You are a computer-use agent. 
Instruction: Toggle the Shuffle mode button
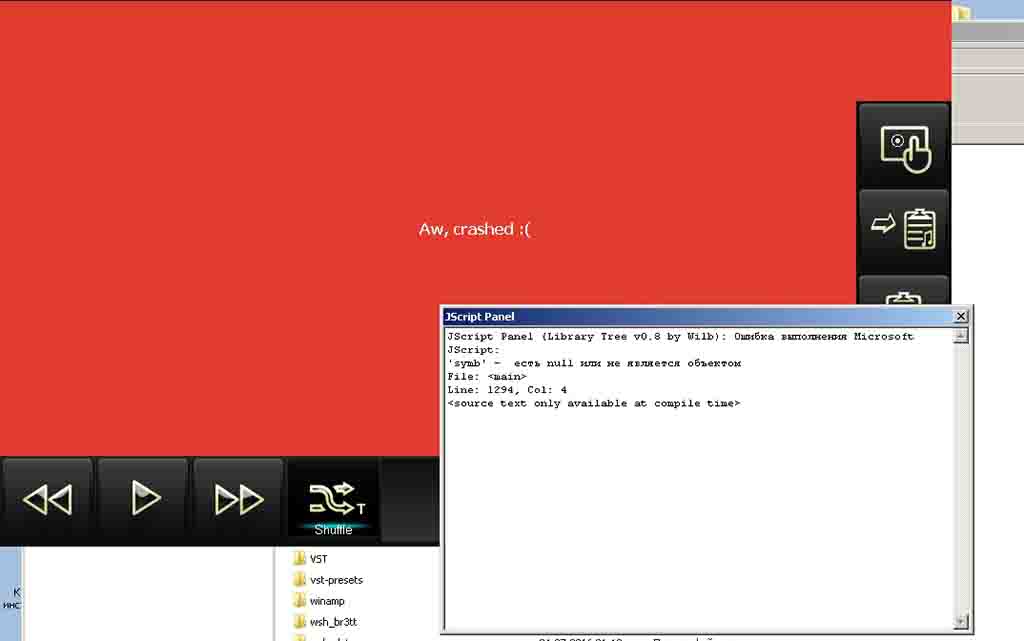[333, 501]
